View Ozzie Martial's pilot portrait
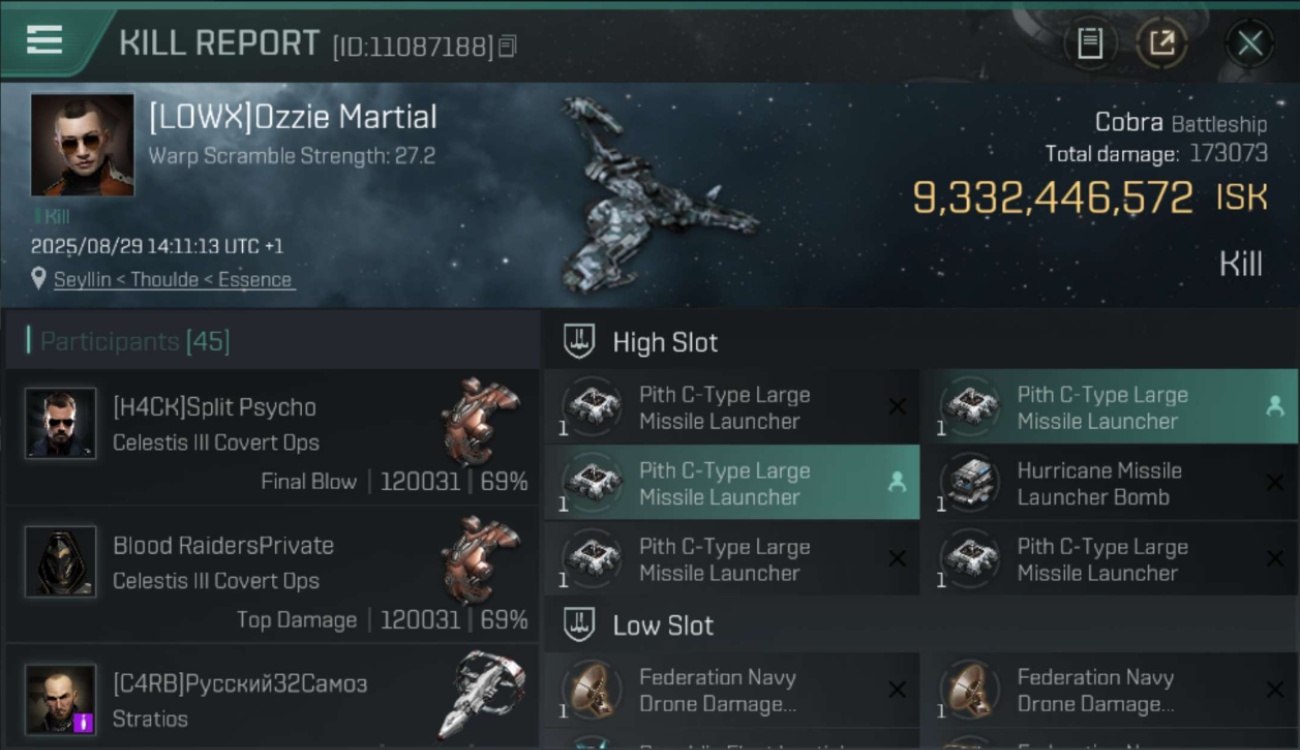The width and height of the screenshot is (1300, 750). click(x=82, y=145)
